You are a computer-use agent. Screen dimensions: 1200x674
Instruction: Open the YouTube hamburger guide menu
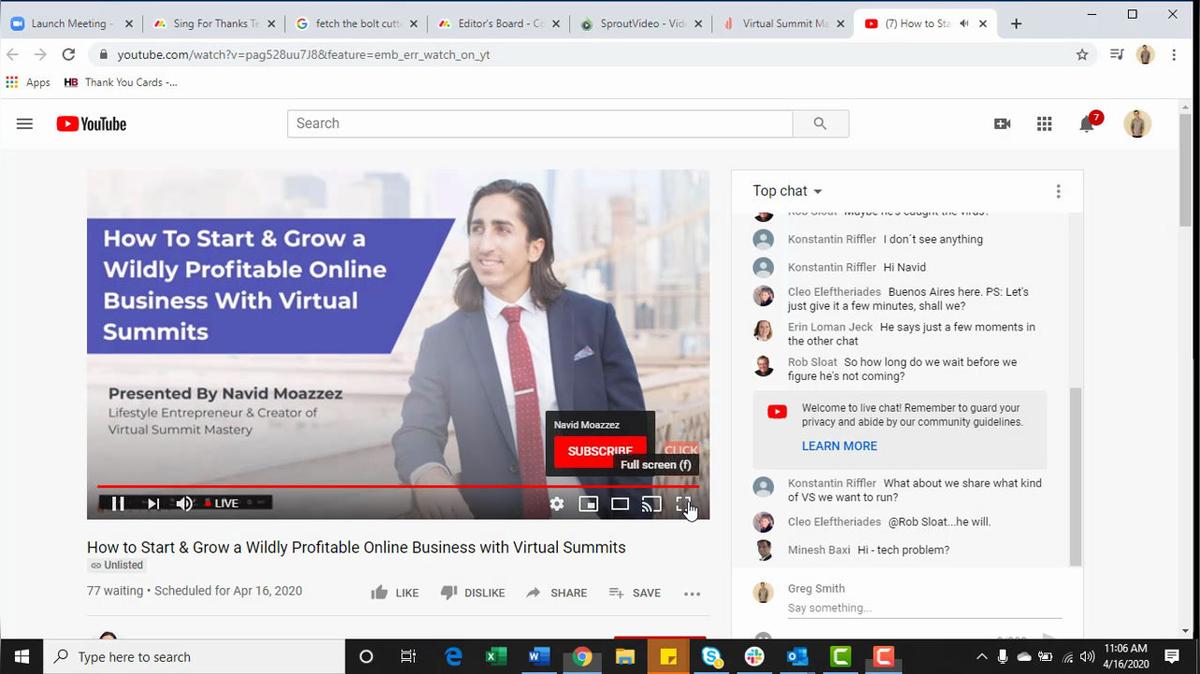tap(25, 124)
